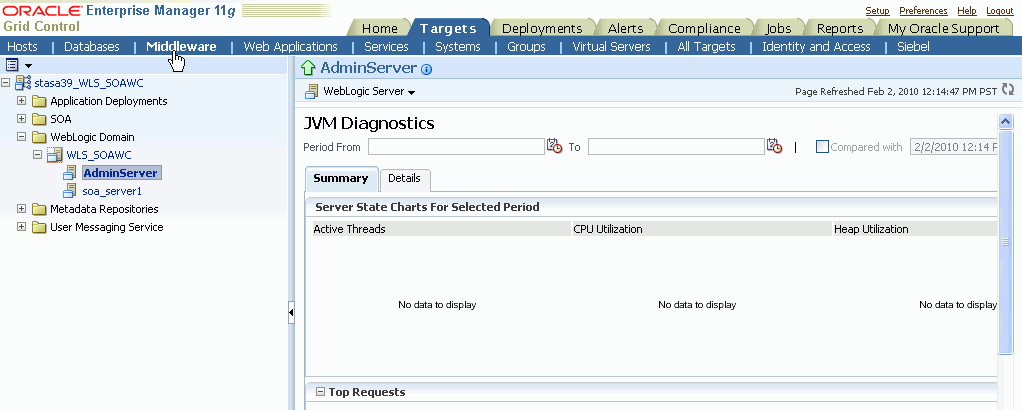The image size is (1022, 410).
Task: Click the Logout link
Action: click(1000, 10)
